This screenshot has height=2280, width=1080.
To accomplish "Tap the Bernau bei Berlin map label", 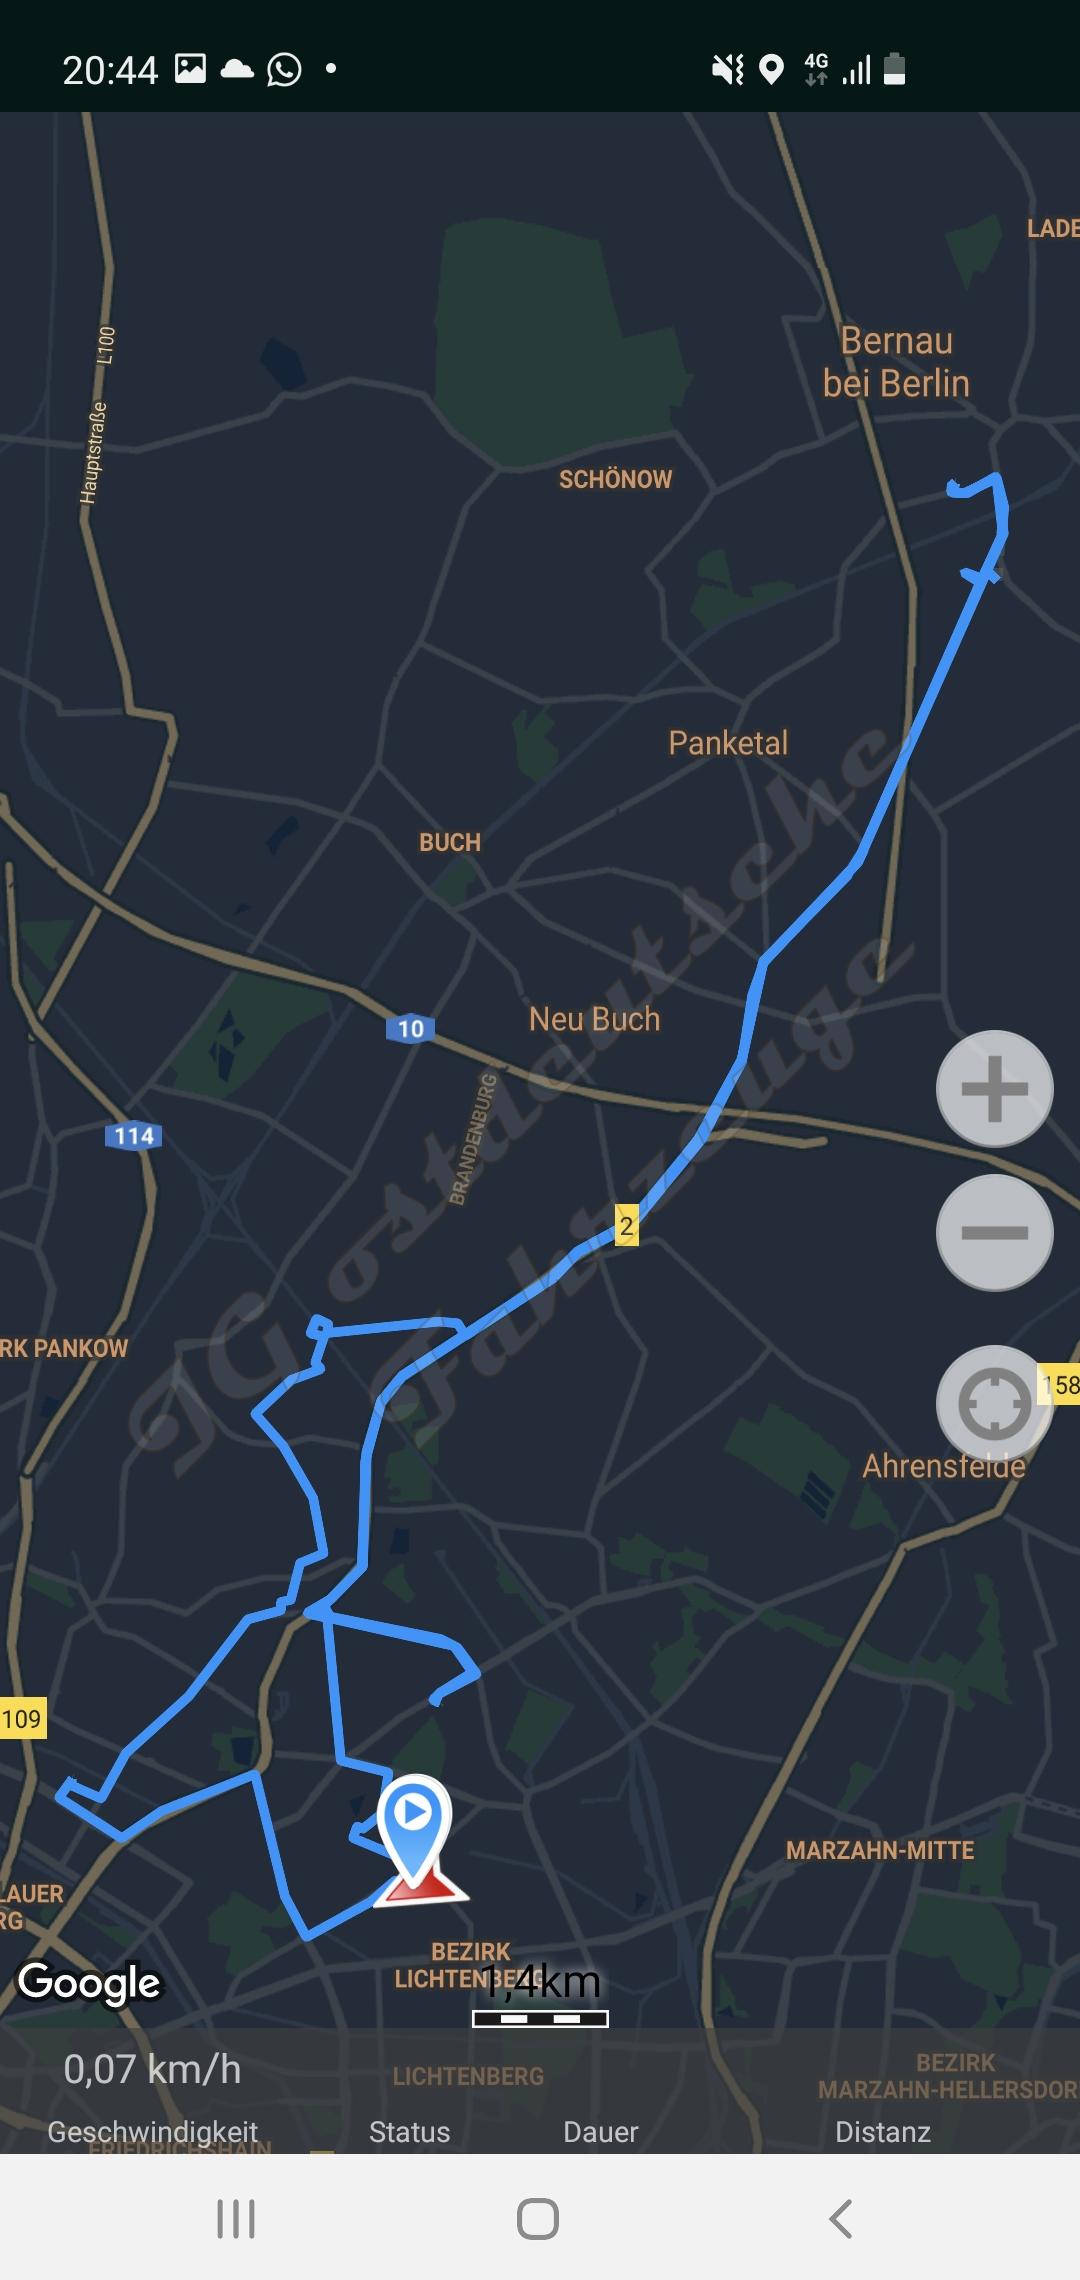I will (x=896, y=362).
